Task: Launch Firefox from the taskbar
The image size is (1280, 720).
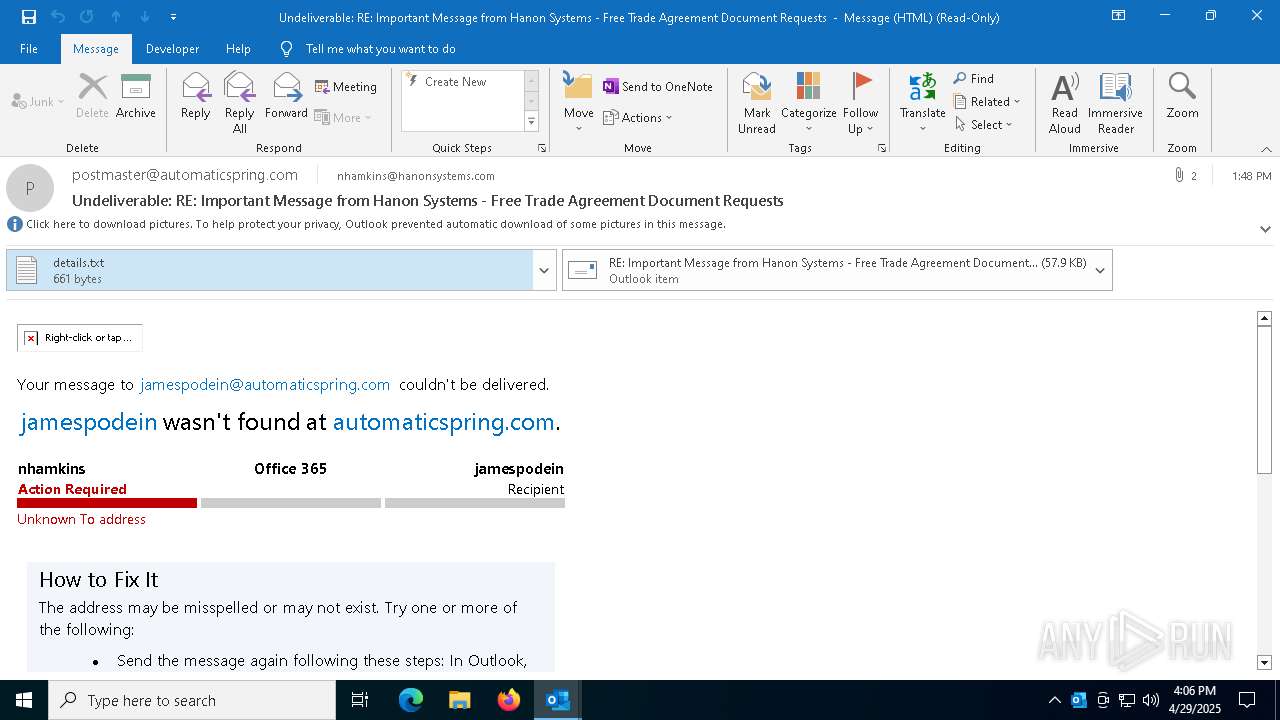Action: 509,700
